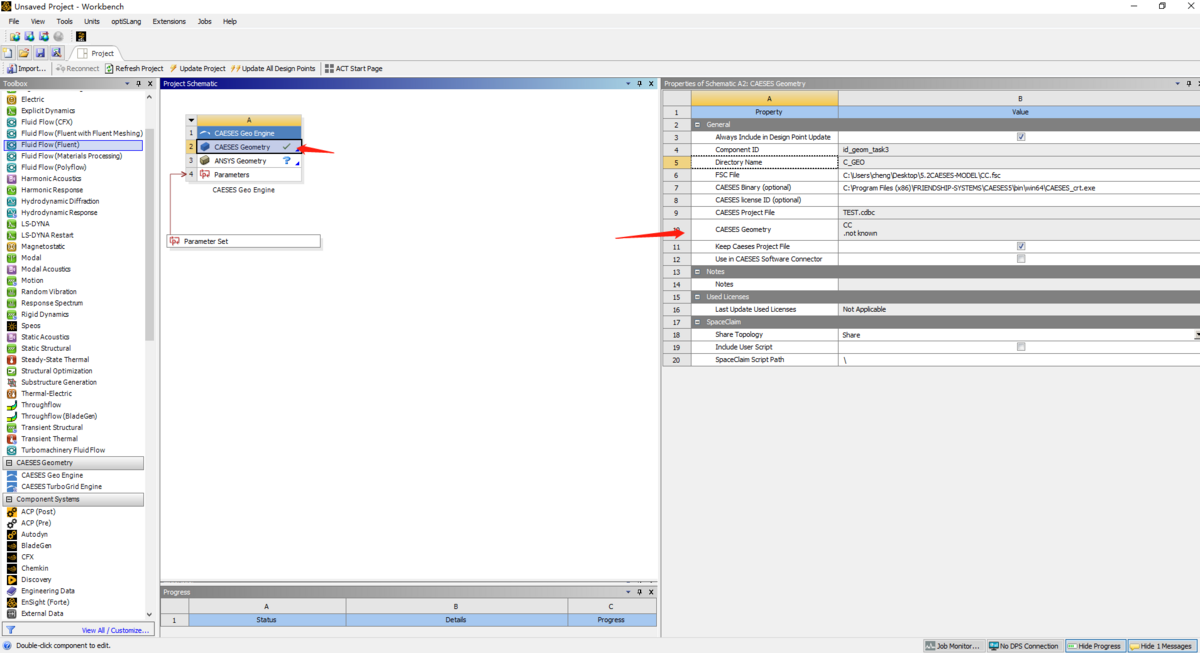The image size is (1200, 653).
Task: Click the Autodyn component icon
Action: coord(12,534)
